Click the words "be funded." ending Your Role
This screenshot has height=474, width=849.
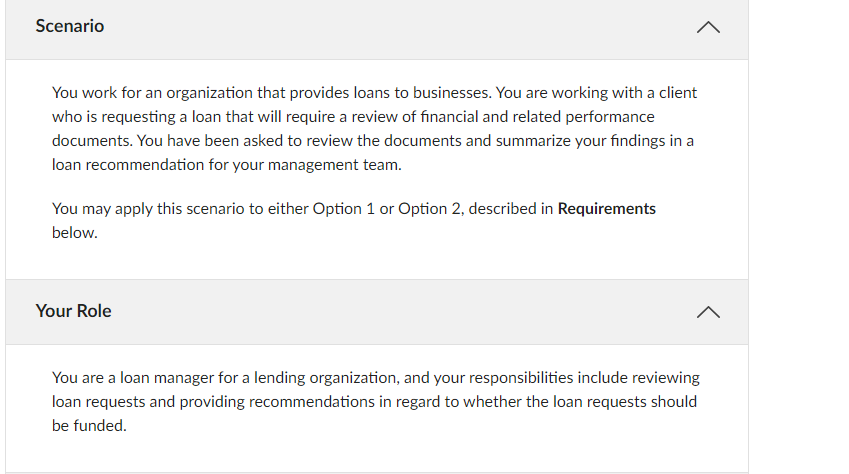(x=88, y=425)
